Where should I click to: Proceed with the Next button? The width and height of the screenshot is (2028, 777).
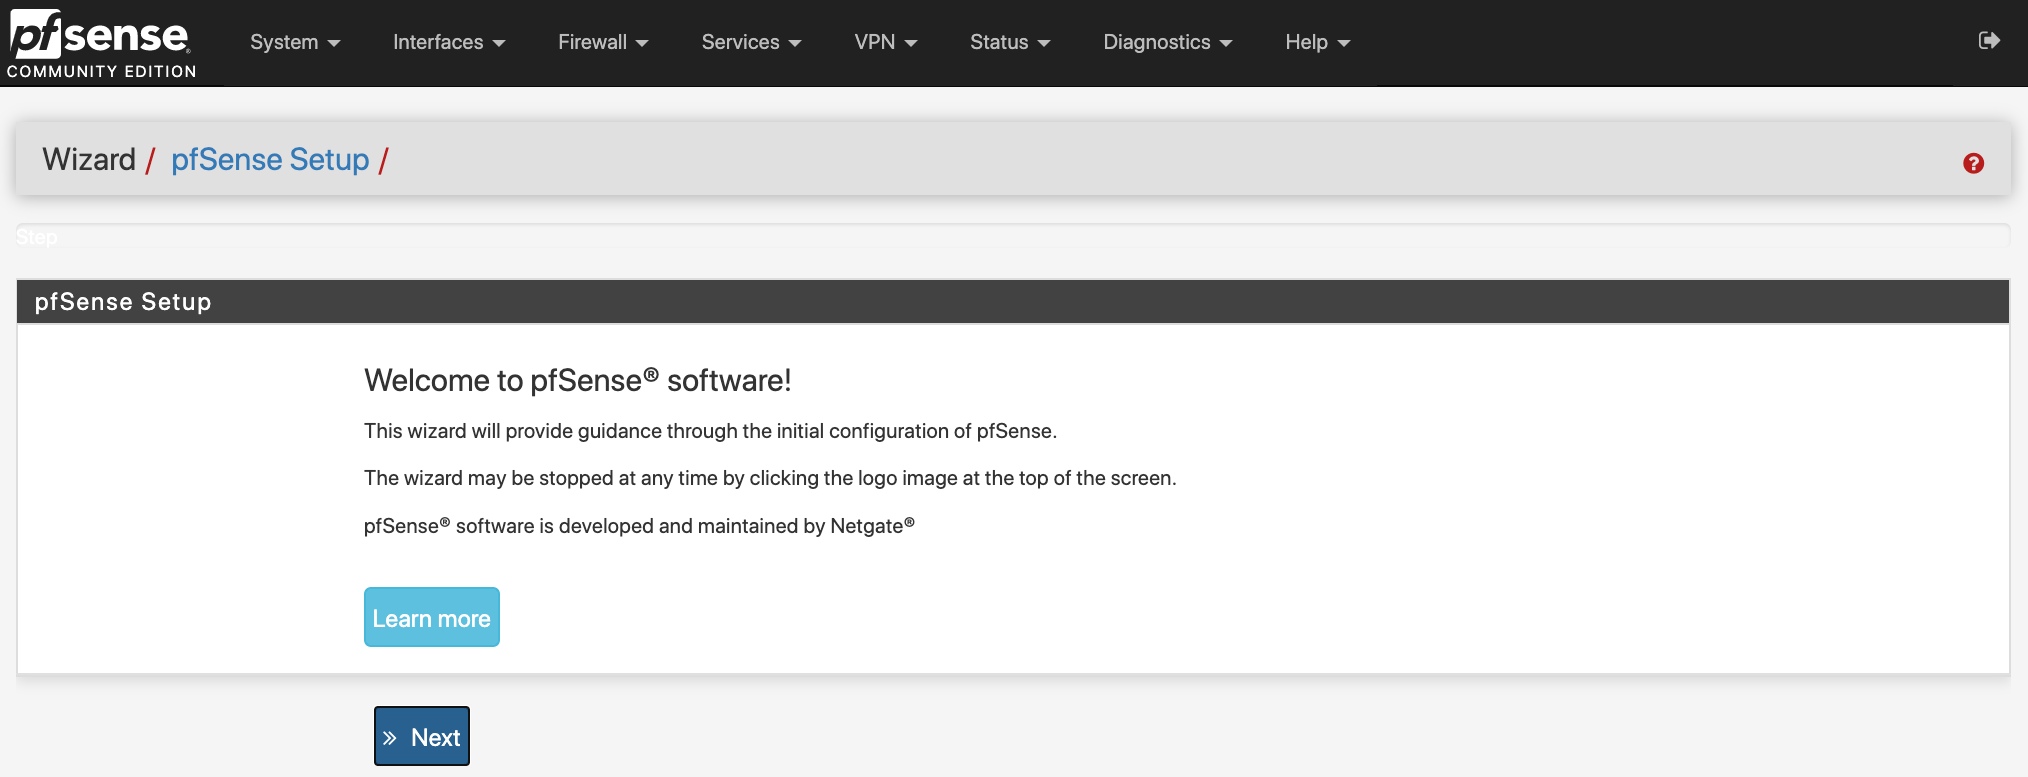pyautogui.click(x=422, y=736)
